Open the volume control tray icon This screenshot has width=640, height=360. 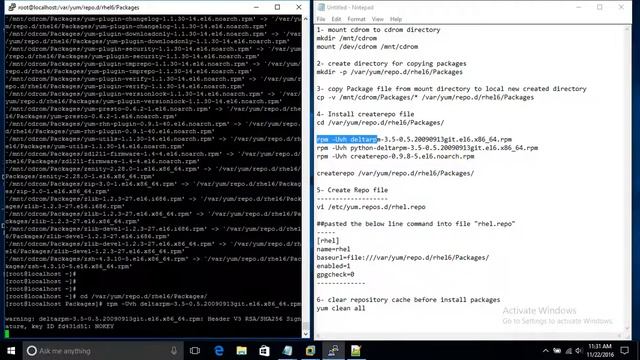pos(579,351)
